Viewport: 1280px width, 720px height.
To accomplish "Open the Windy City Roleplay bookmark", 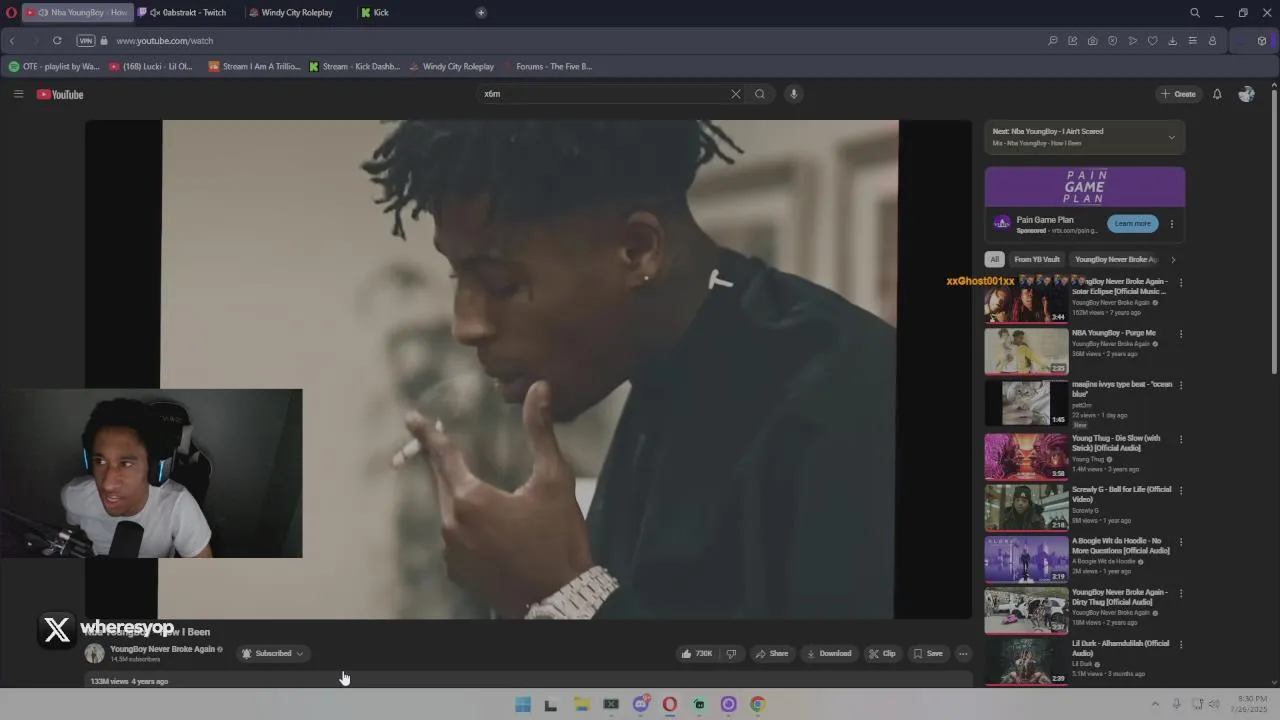I will pos(451,67).
